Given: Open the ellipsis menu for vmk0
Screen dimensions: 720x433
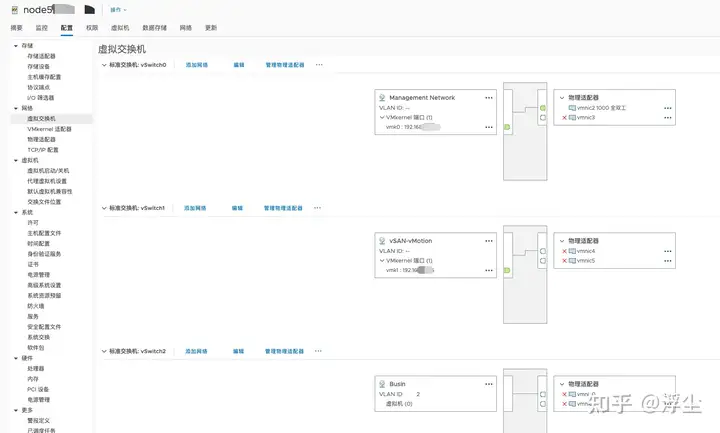Looking at the screenshot, I should [x=489, y=127].
